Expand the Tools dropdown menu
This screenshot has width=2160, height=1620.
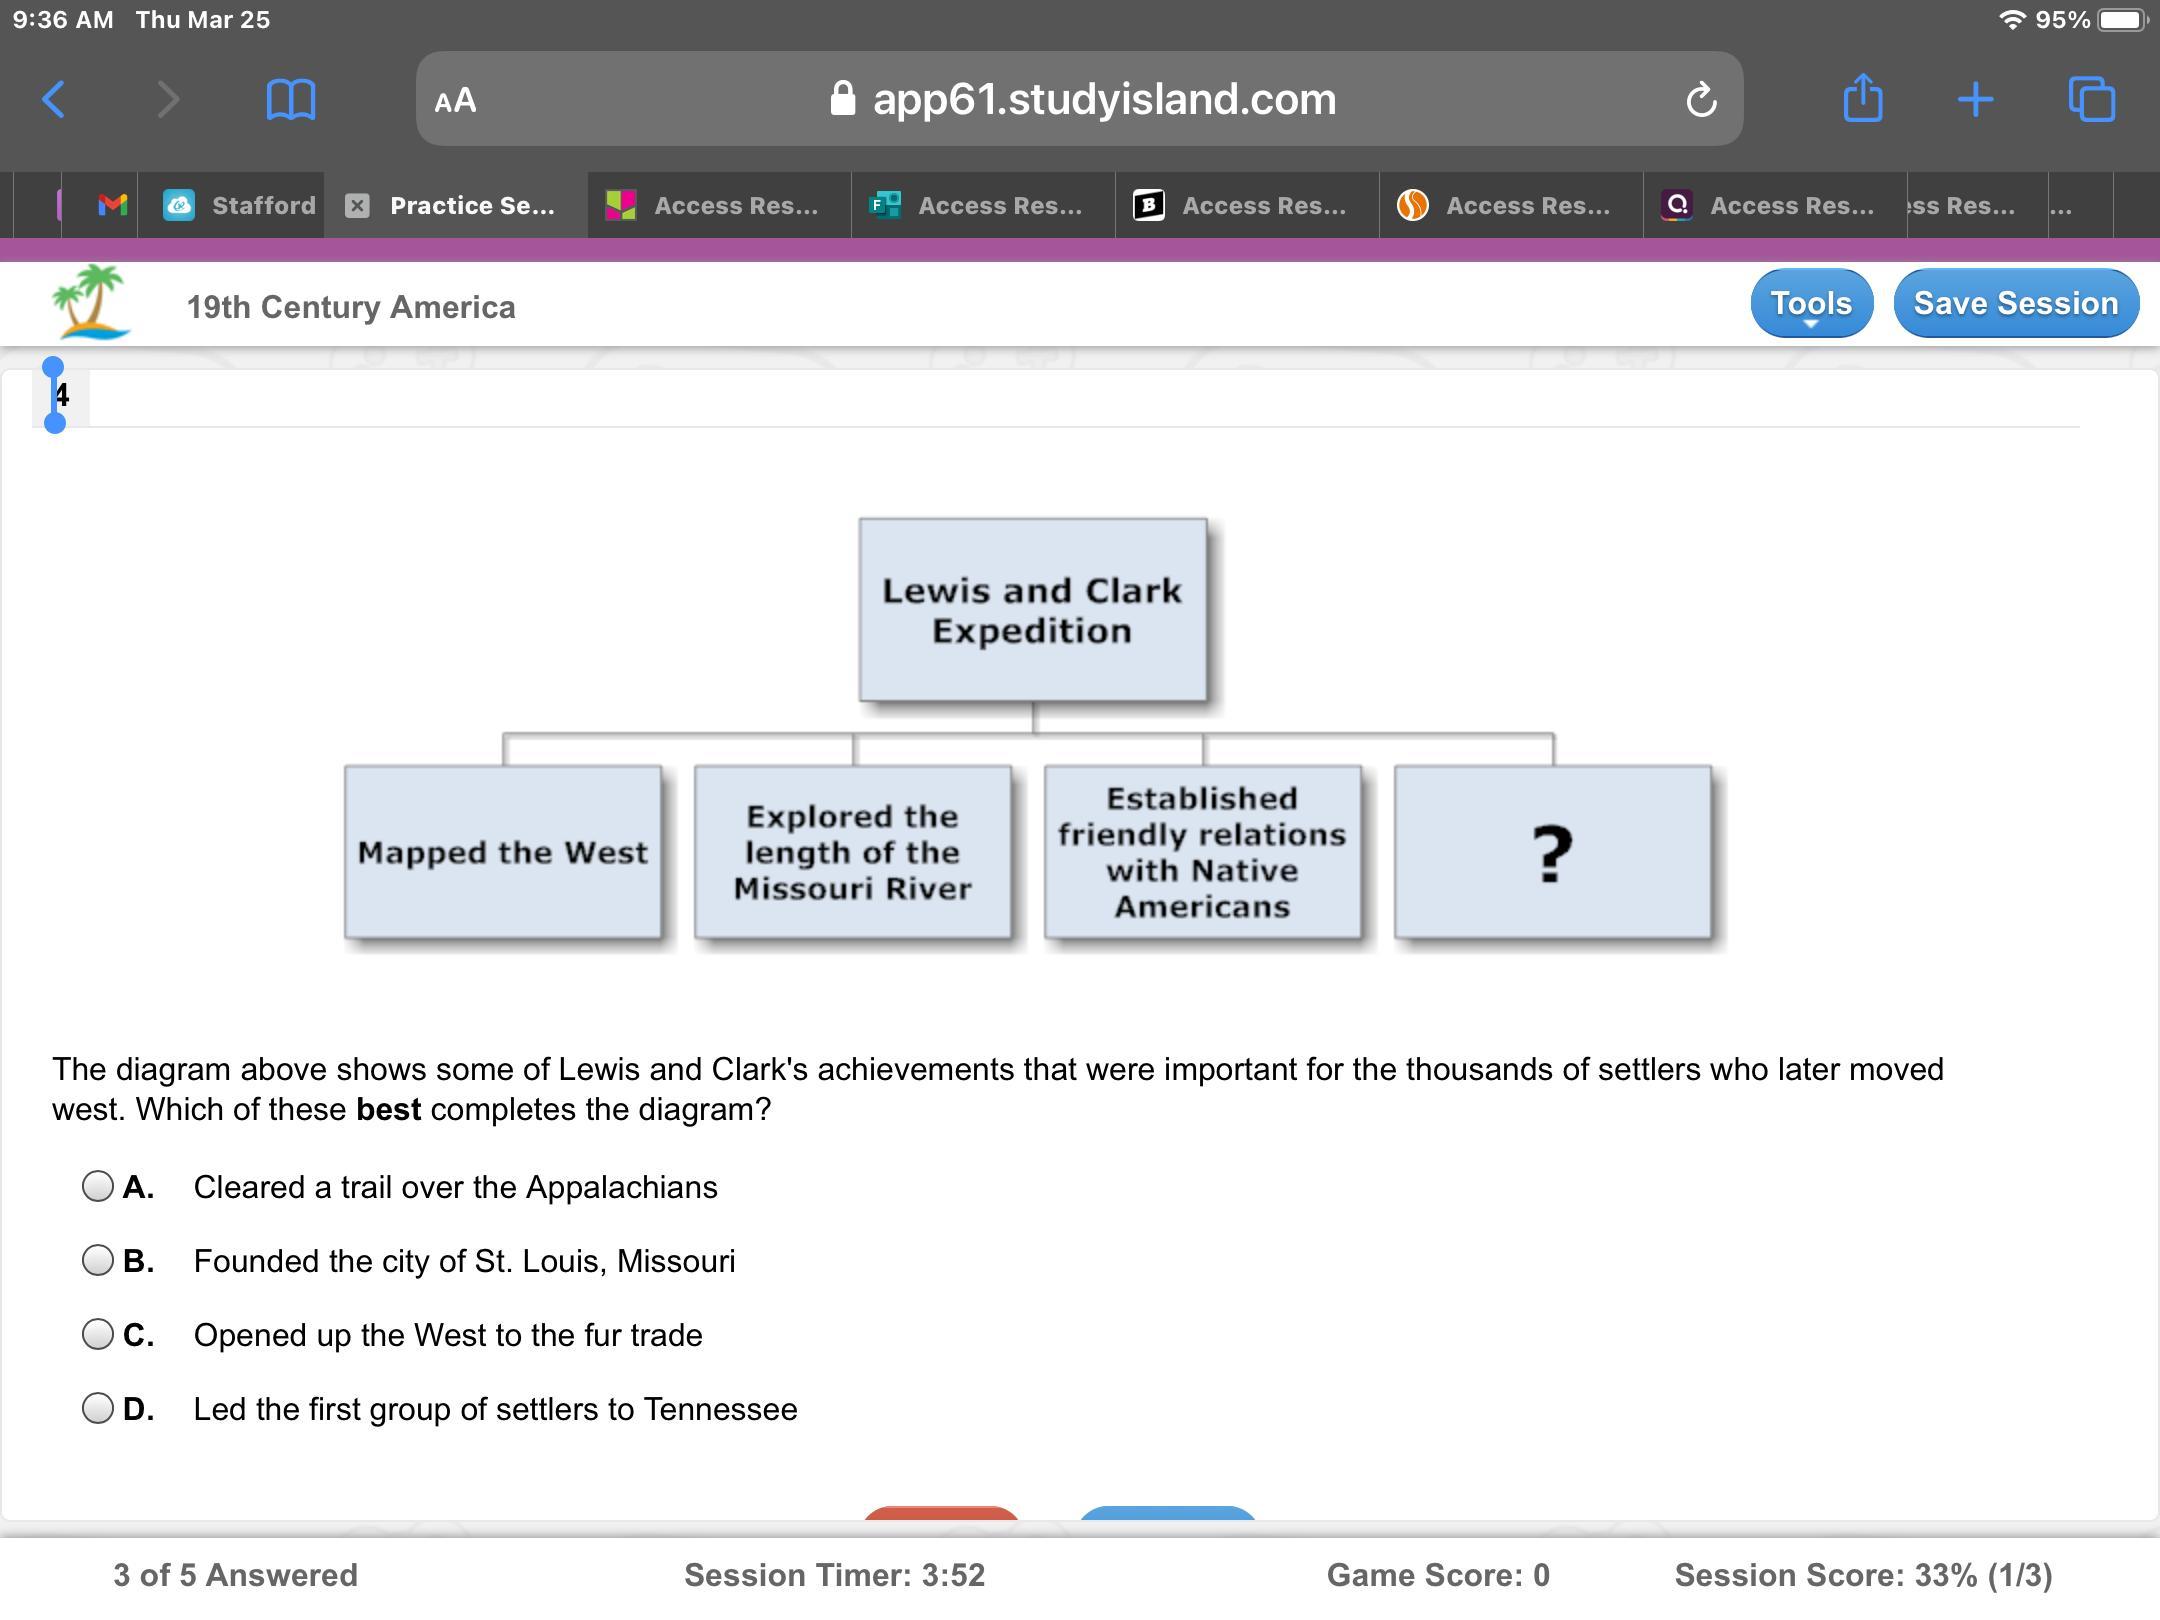pyautogui.click(x=1810, y=303)
